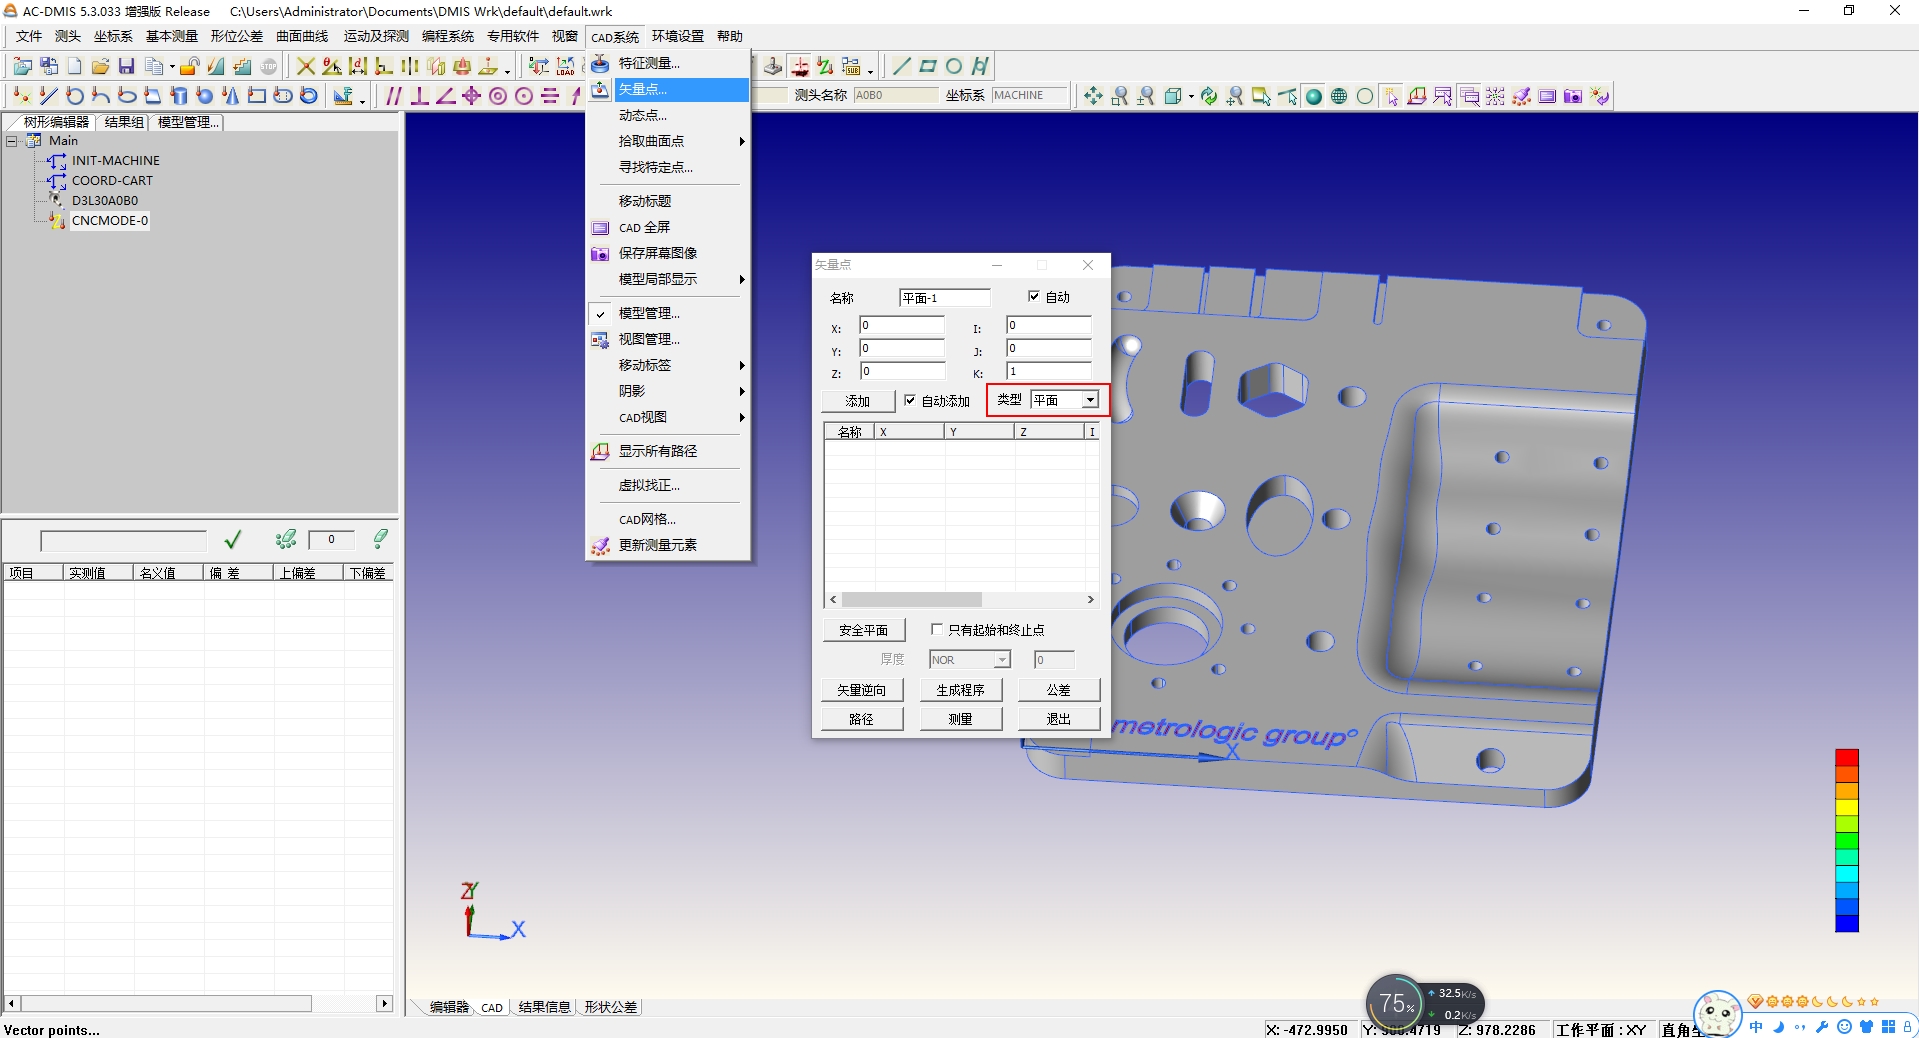This screenshot has height=1038, width=1919.
Task: Click the red swatch on the color scale
Action: click(x=1848, y=757)
